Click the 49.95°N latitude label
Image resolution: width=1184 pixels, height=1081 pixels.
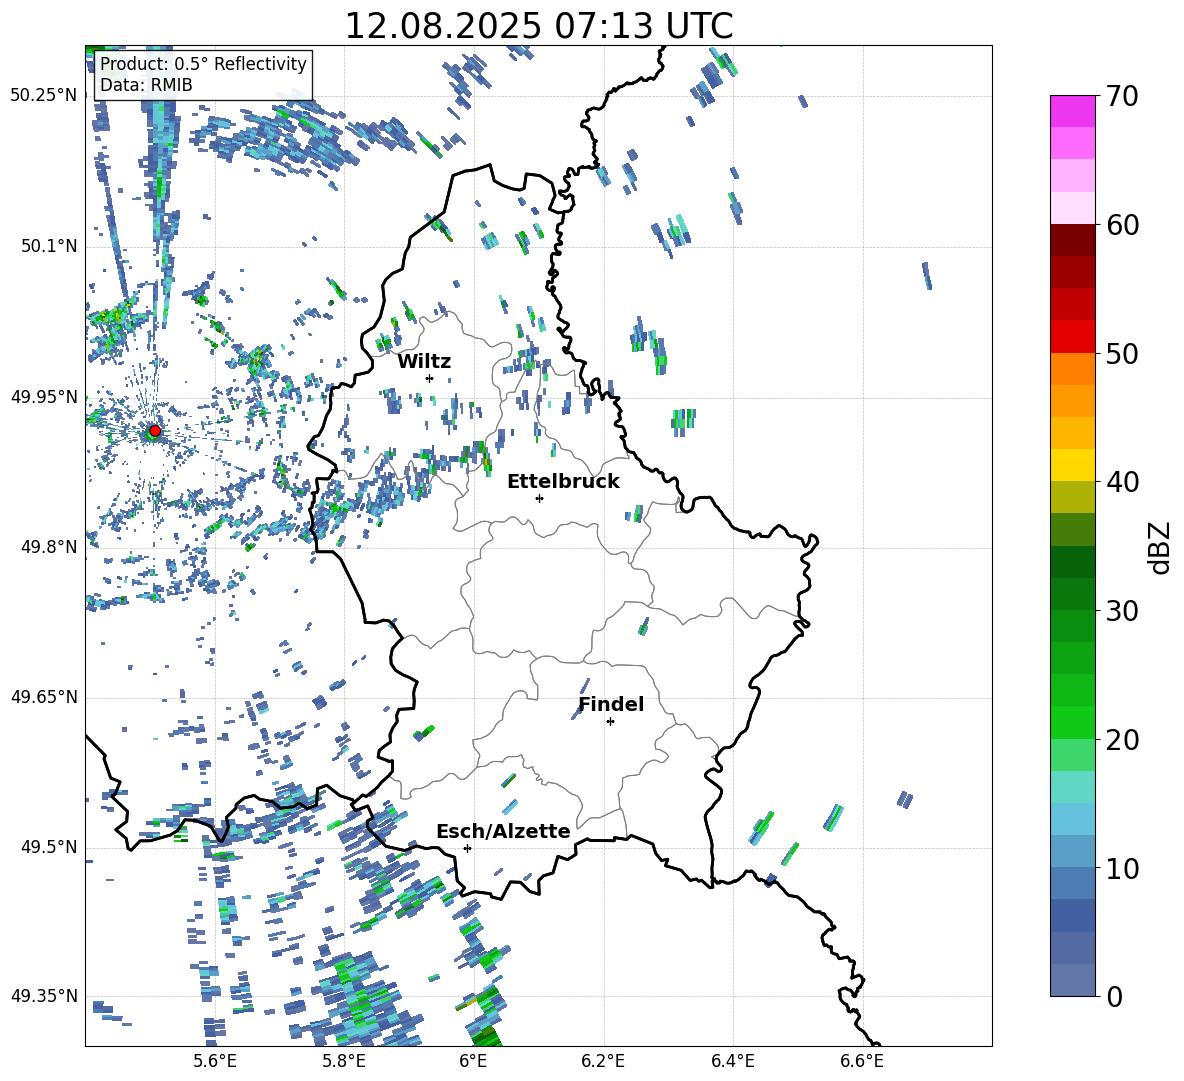point(44,397)
